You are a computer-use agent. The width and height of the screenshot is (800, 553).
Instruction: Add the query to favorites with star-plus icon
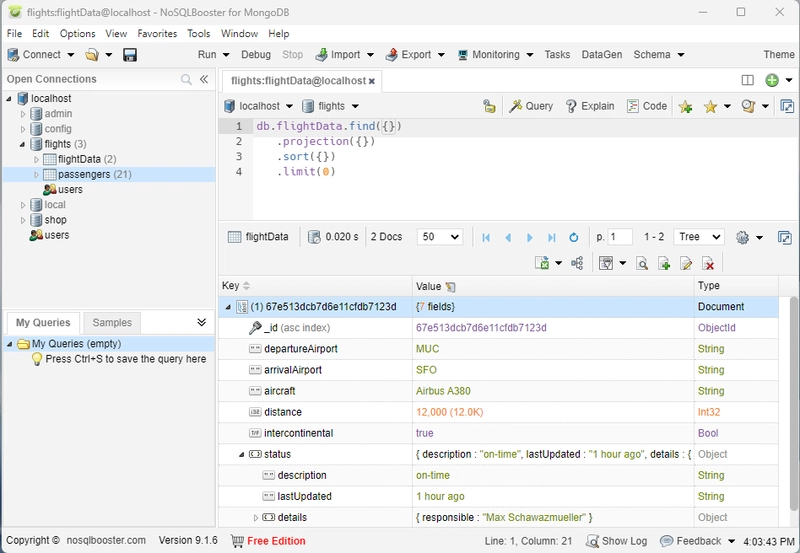(x=685, y=106)
